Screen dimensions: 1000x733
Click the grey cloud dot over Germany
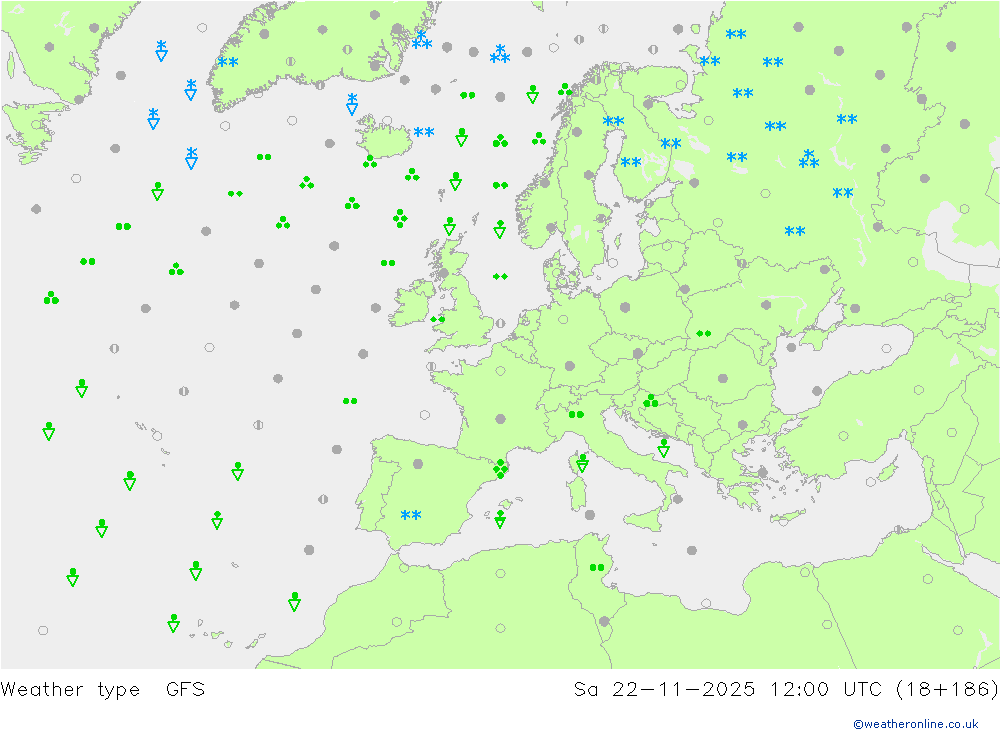(x=570, y=366)
